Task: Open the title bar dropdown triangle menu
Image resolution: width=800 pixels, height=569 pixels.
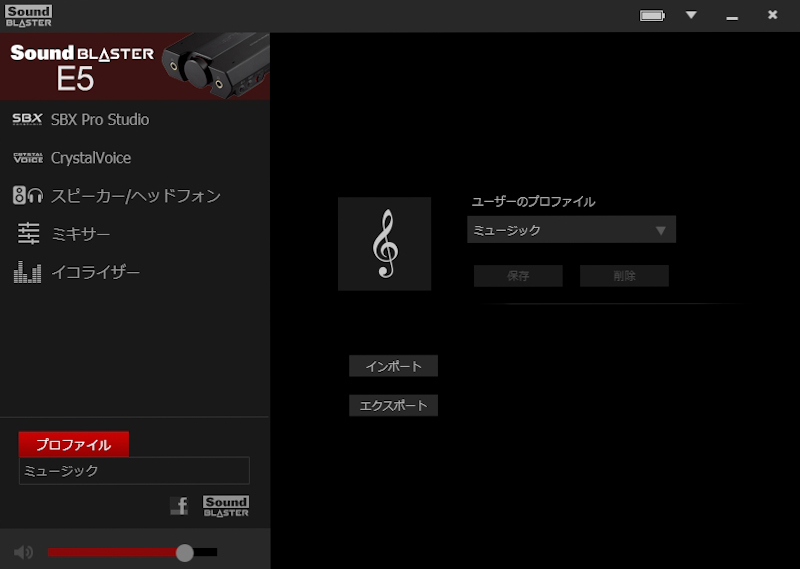Action: pos(691,15)
